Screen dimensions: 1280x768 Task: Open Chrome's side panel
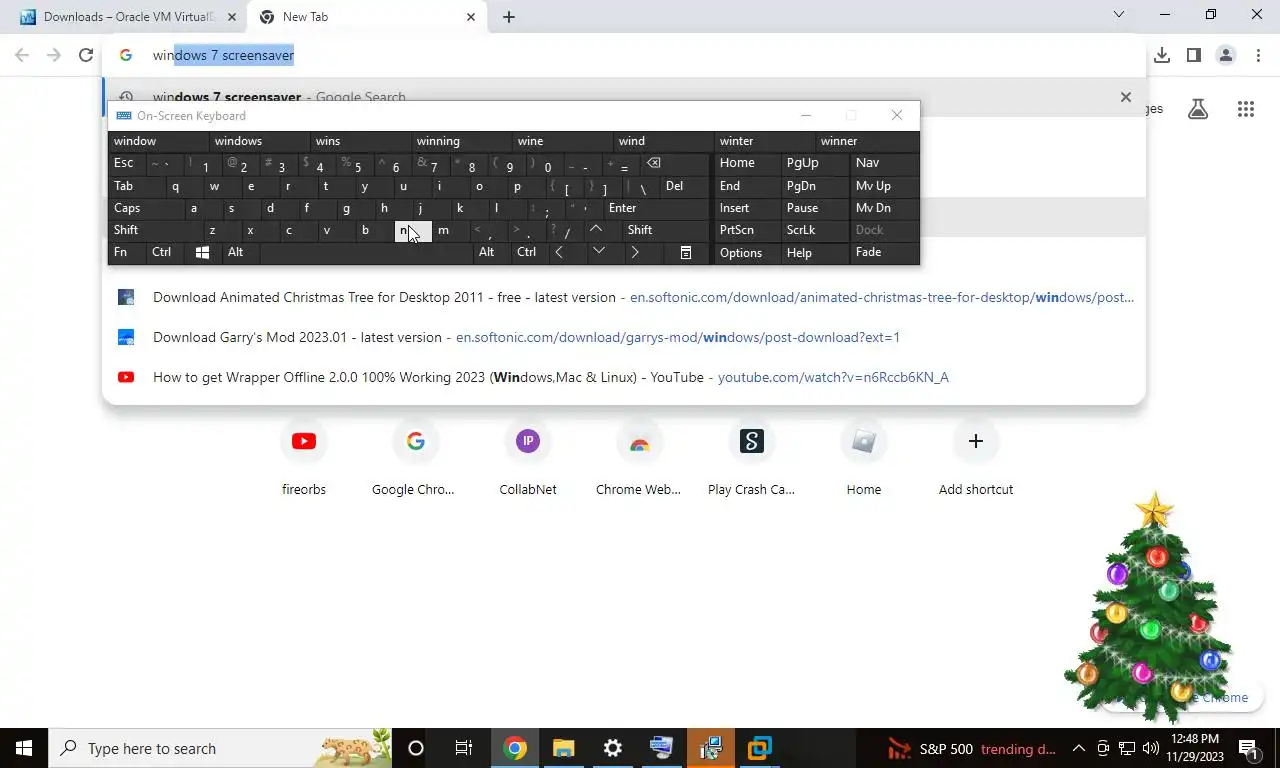pos(1194,55)
